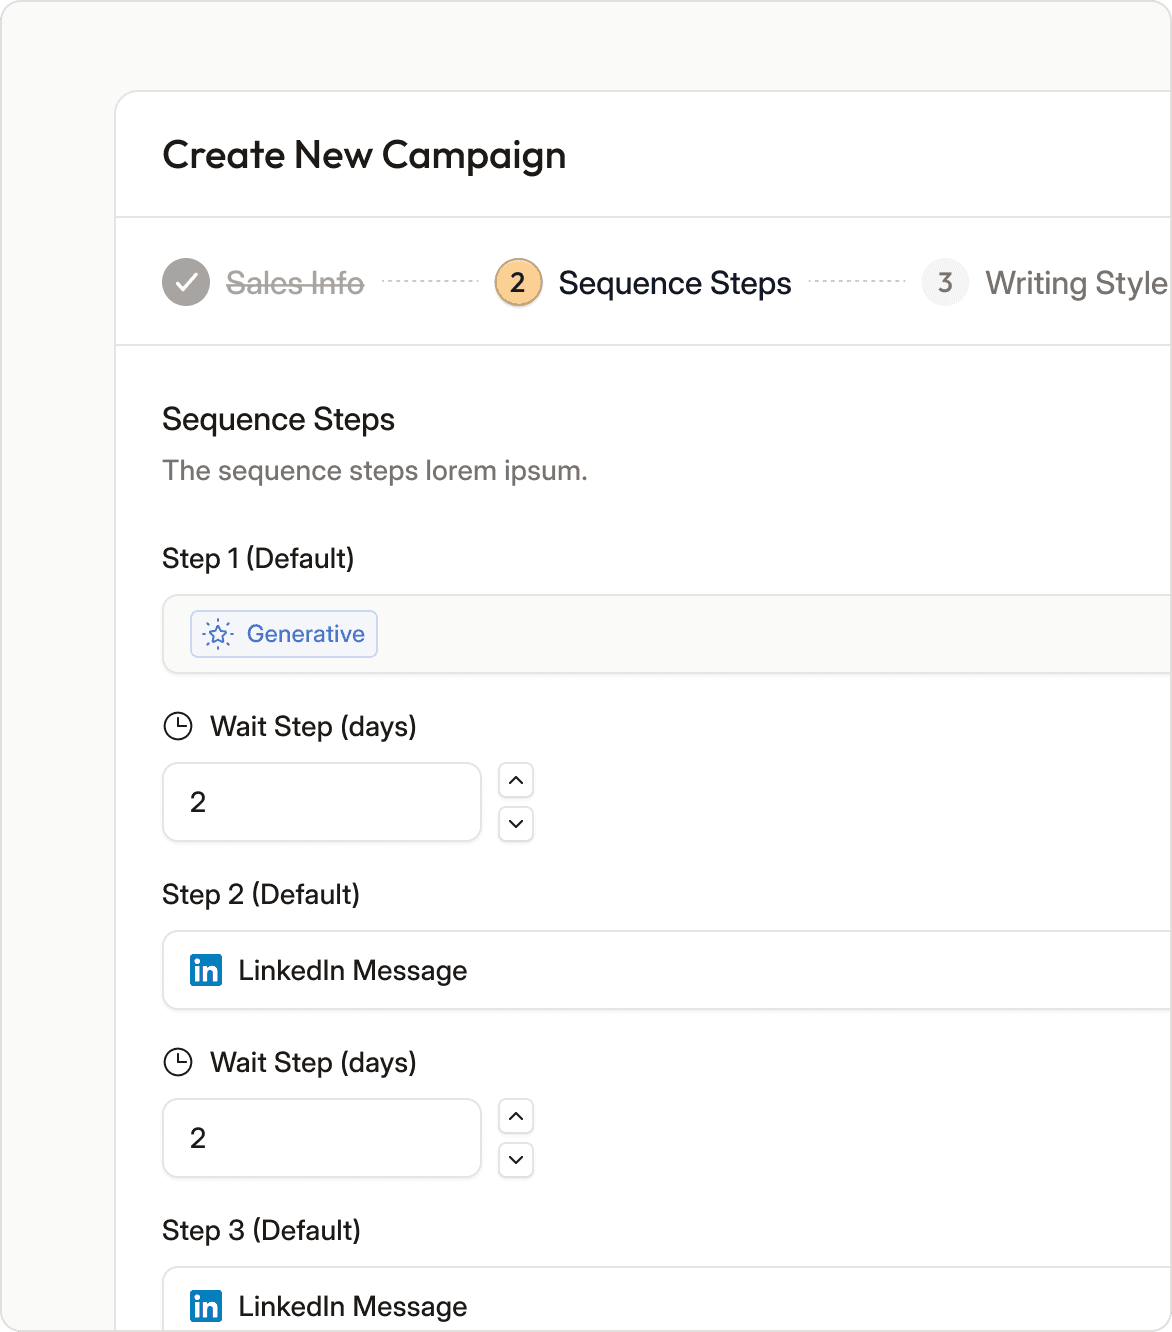
Task: Open the Step 2 LinkedIn Message dropdown
Action: (x=700, y=970)
